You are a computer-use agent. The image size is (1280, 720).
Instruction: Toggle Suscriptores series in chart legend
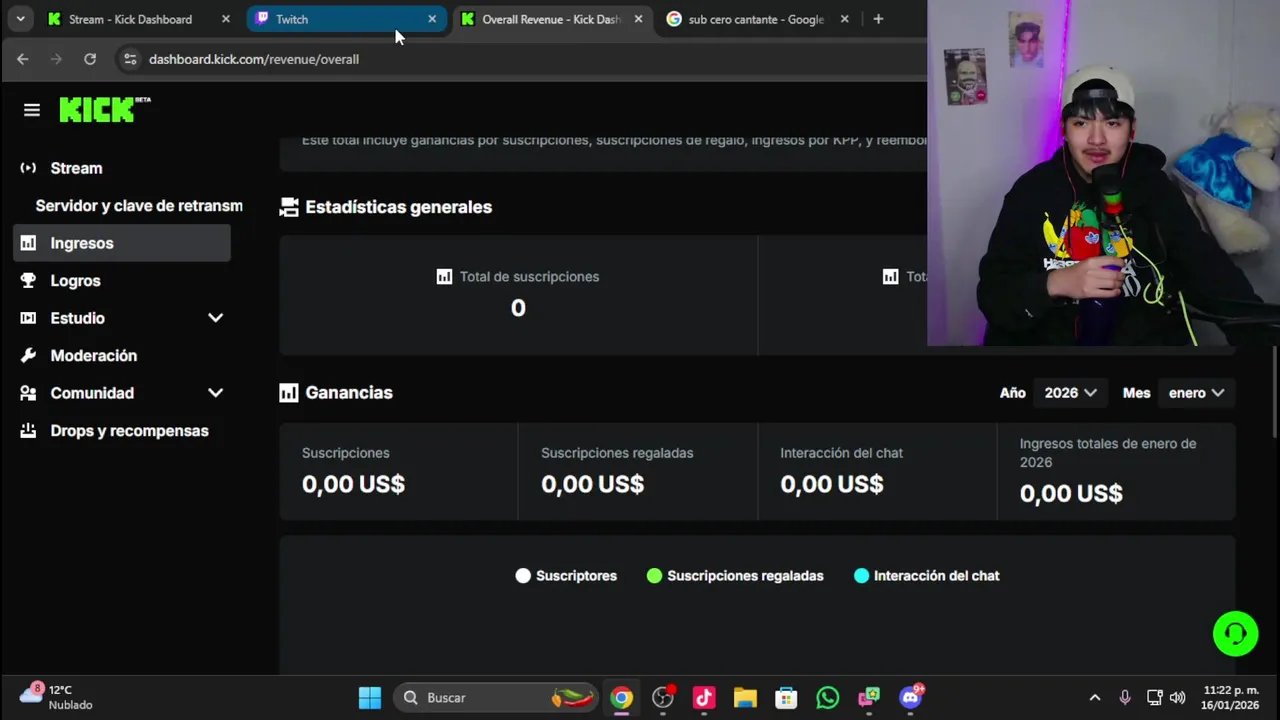click(x=566, y=576)
